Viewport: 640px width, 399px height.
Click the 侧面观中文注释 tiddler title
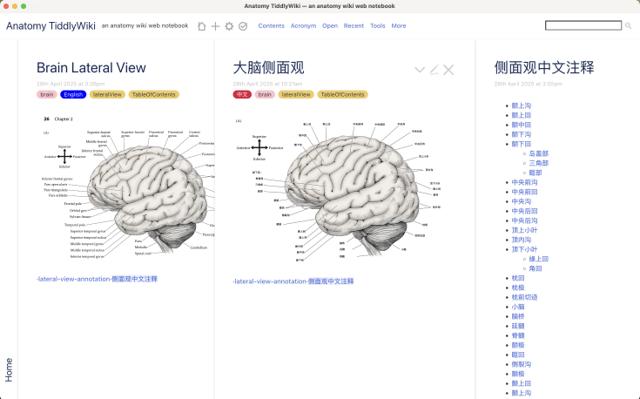click(x=544, y=68)
